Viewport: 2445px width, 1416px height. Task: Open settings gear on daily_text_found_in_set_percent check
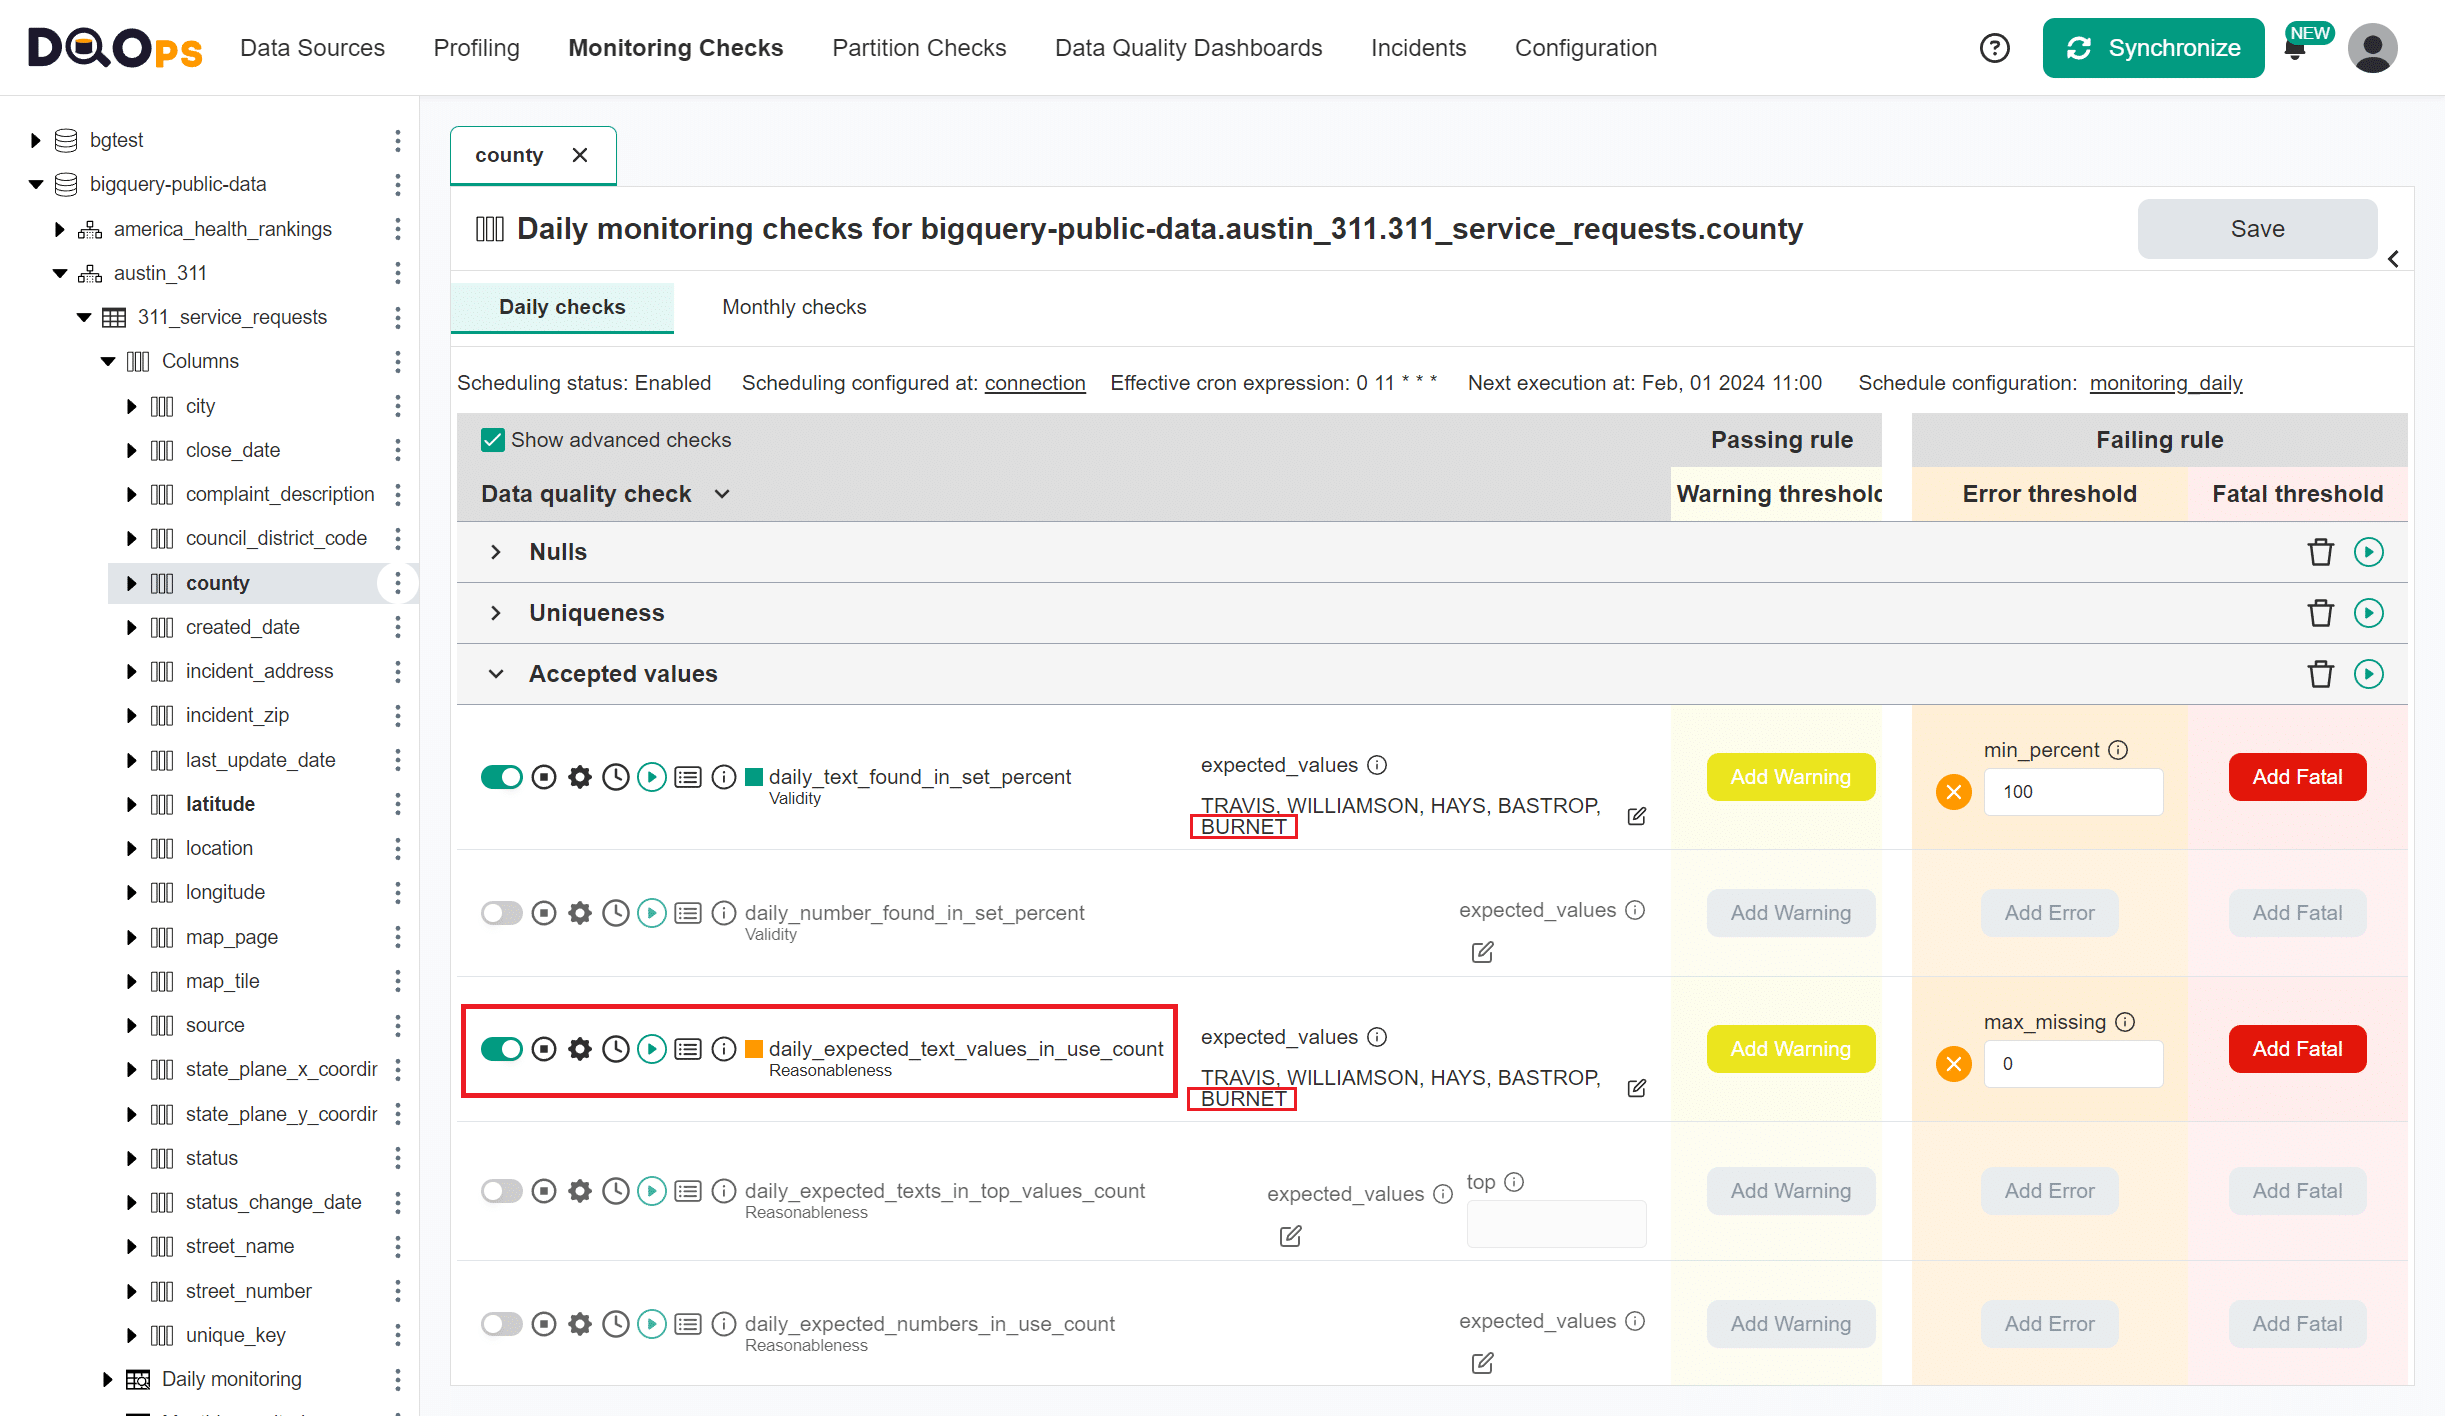[x=580, y=776]
